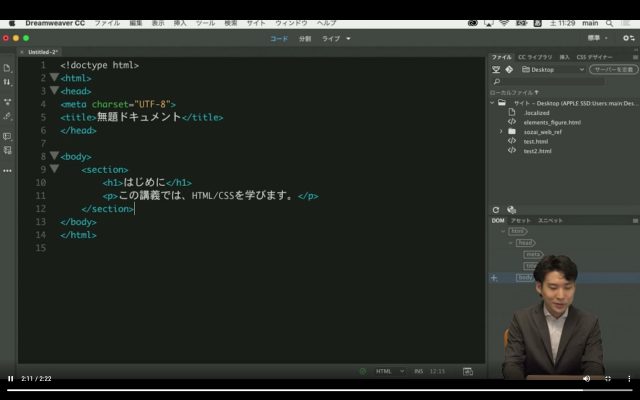Open the Dreamweaver CC application menu

click(55, 23)
